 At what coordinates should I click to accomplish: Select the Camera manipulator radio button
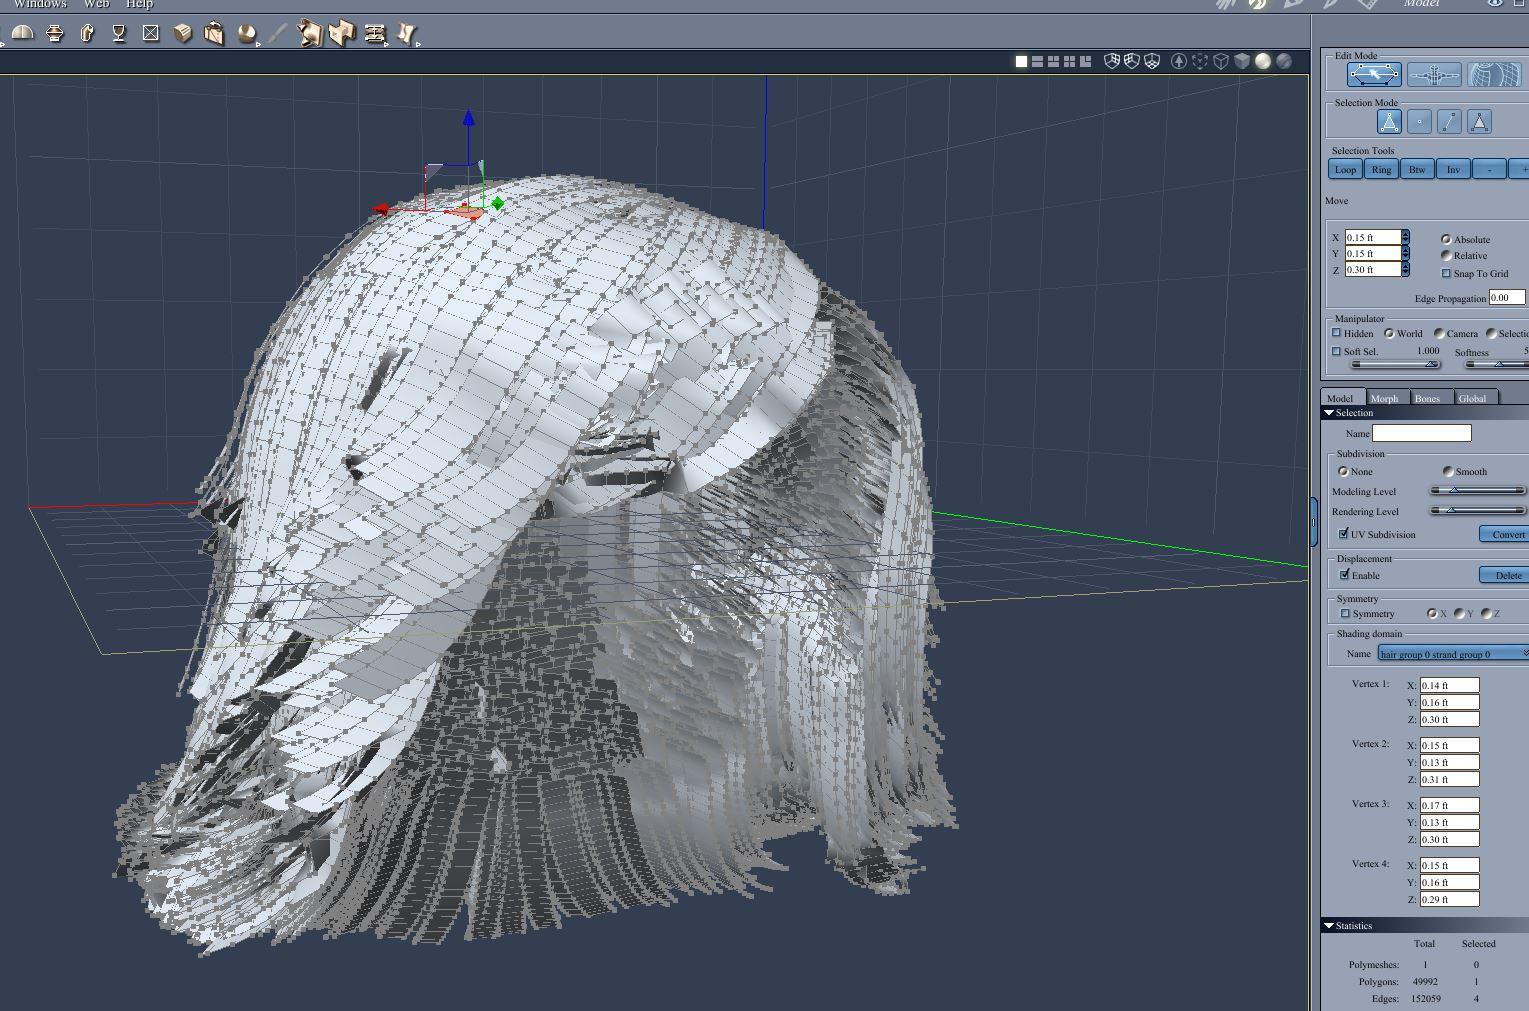(1439, 333)
